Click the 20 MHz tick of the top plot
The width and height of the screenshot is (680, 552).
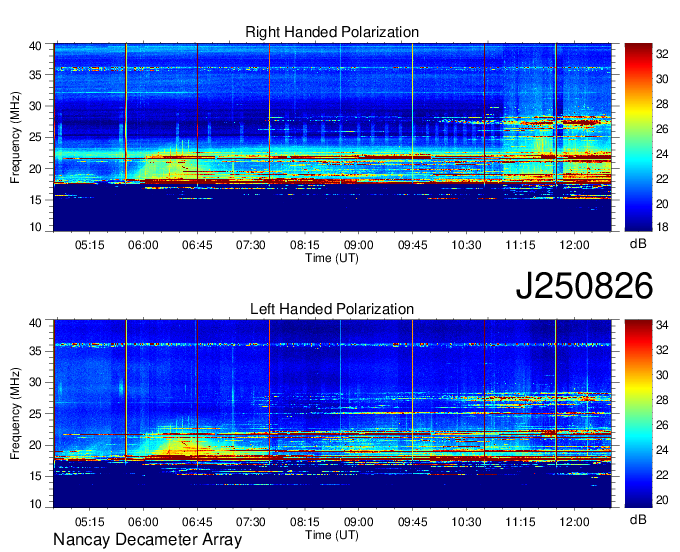(x=35, y=169)
